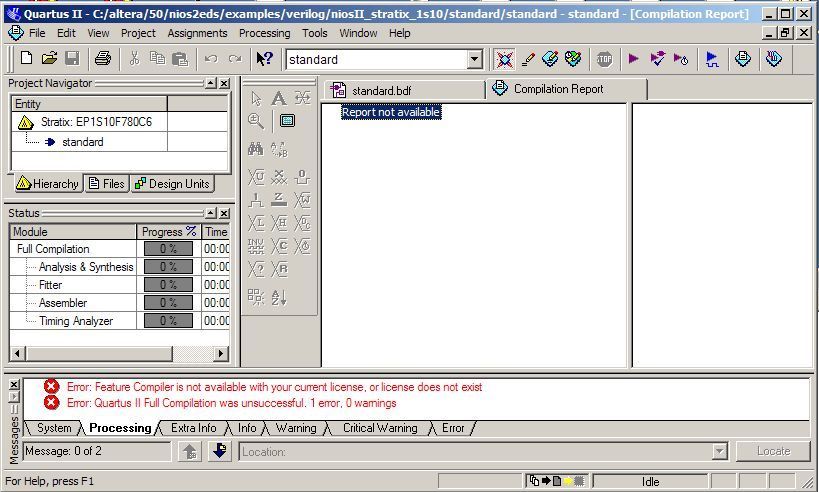Select the Files tab
Viewport: 819px width, 492px height.
point(107,183)
